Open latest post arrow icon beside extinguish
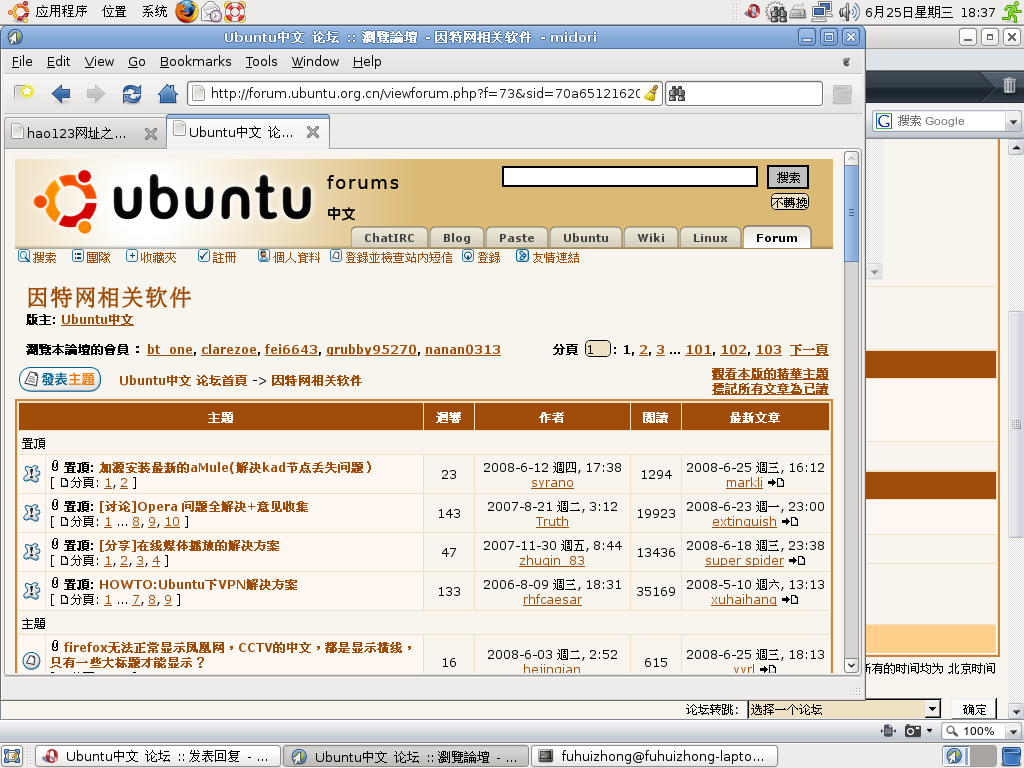Image resolution: width=1024 pixels, height=768 pixels. [790, 522]
